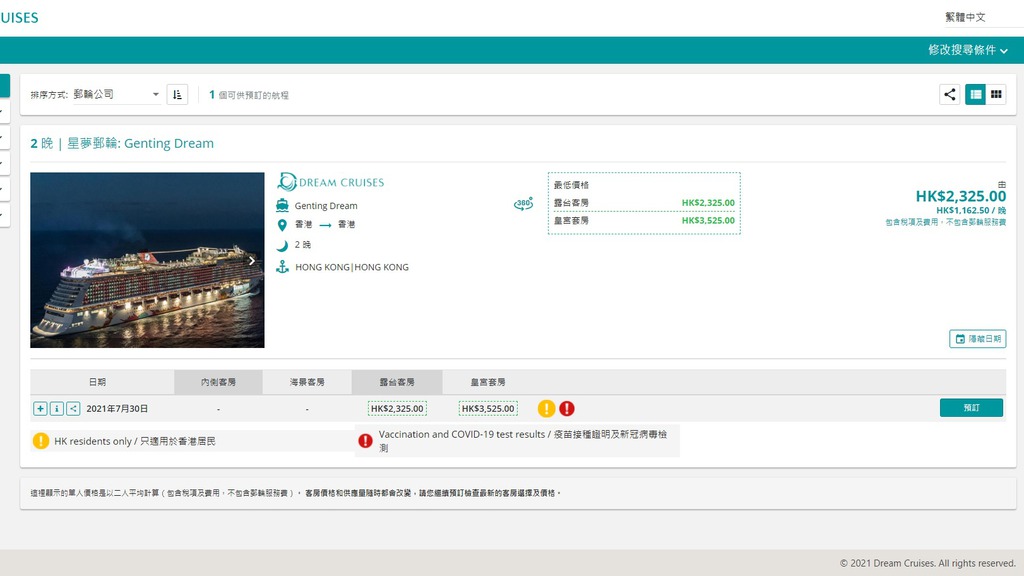Select the 皇宮客房 cabin column header
The image size is (1024, 576).
(x=488, y=382)
